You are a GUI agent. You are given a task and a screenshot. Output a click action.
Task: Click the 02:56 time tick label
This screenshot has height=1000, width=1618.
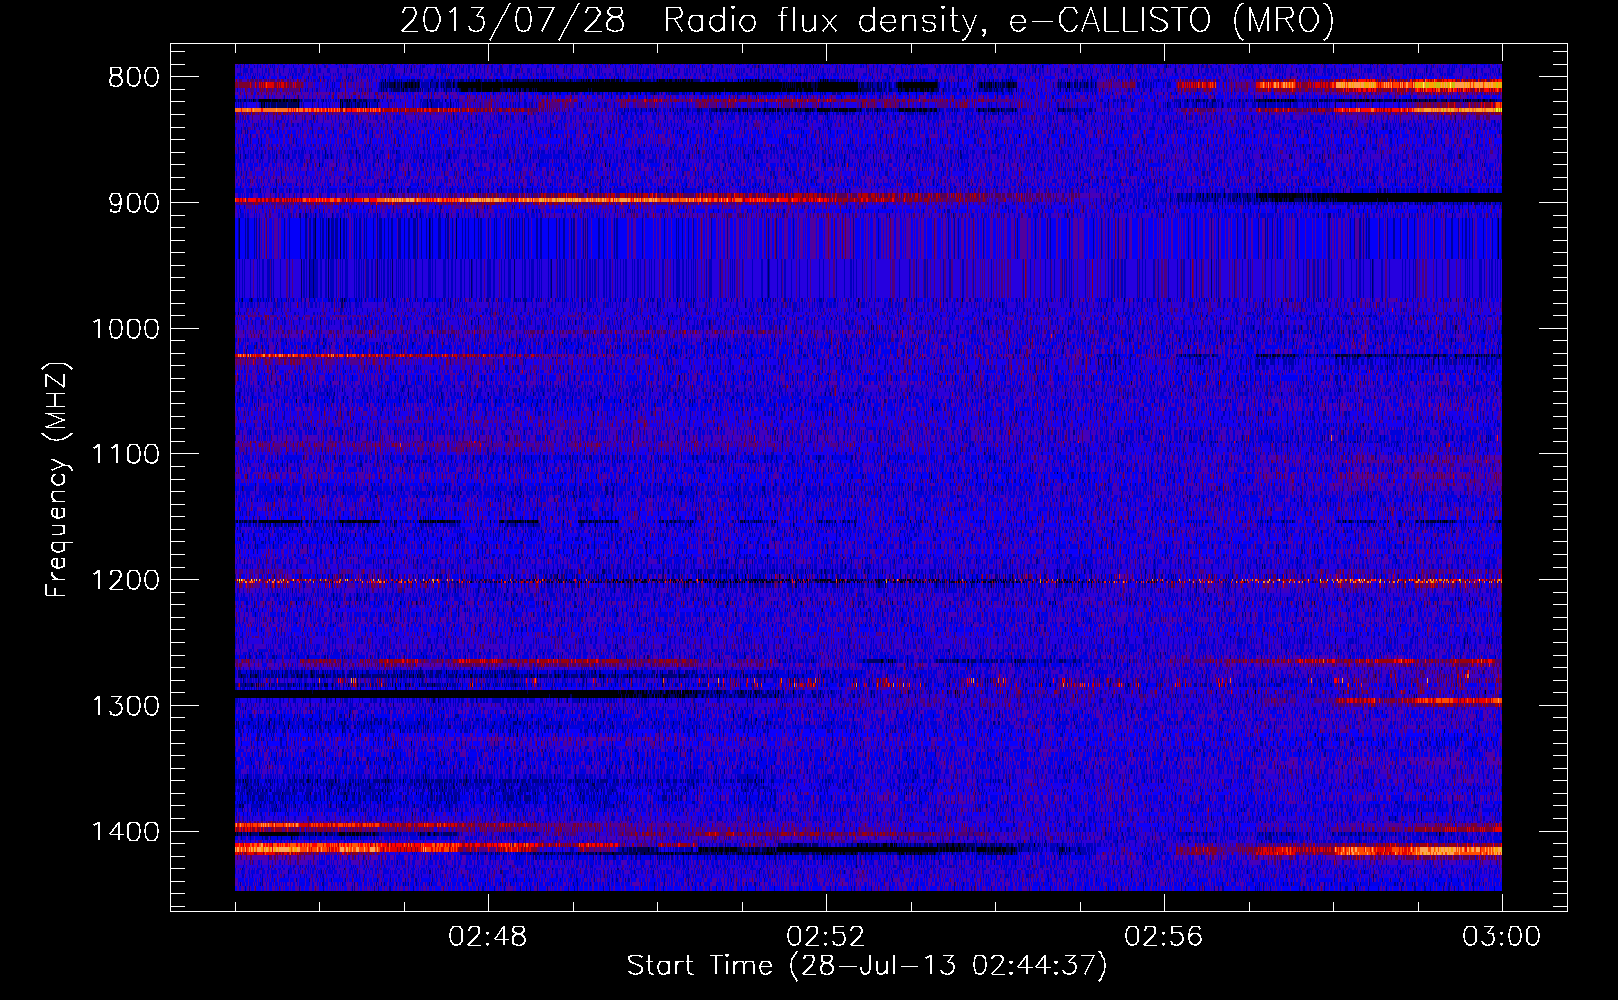[1164, 937]
